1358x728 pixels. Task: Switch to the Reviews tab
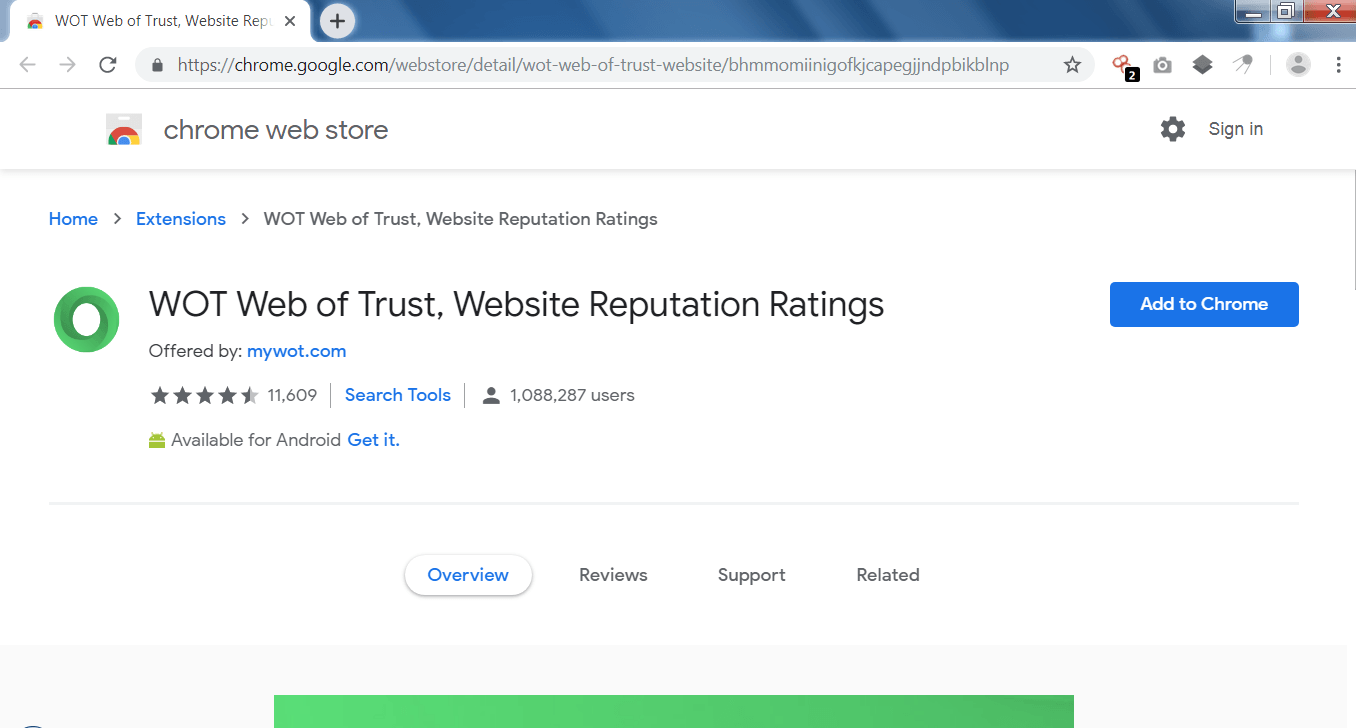pos(613,575)
